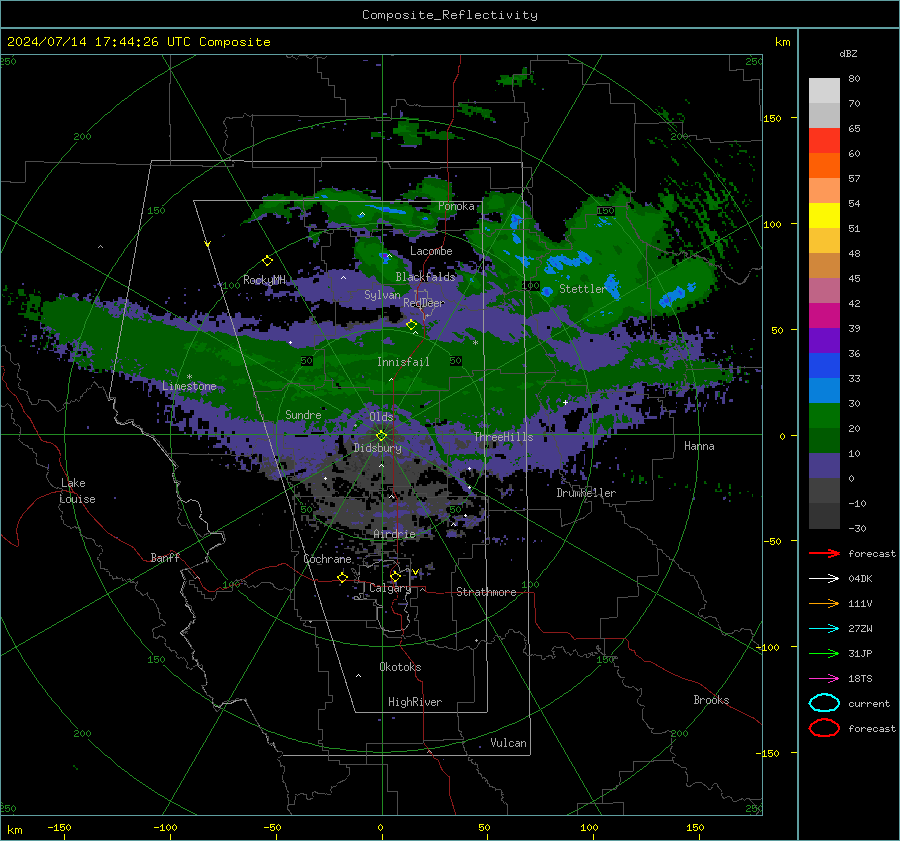Click the Banff town label
This screenshot has width=900, height=841.
[165, 557]
